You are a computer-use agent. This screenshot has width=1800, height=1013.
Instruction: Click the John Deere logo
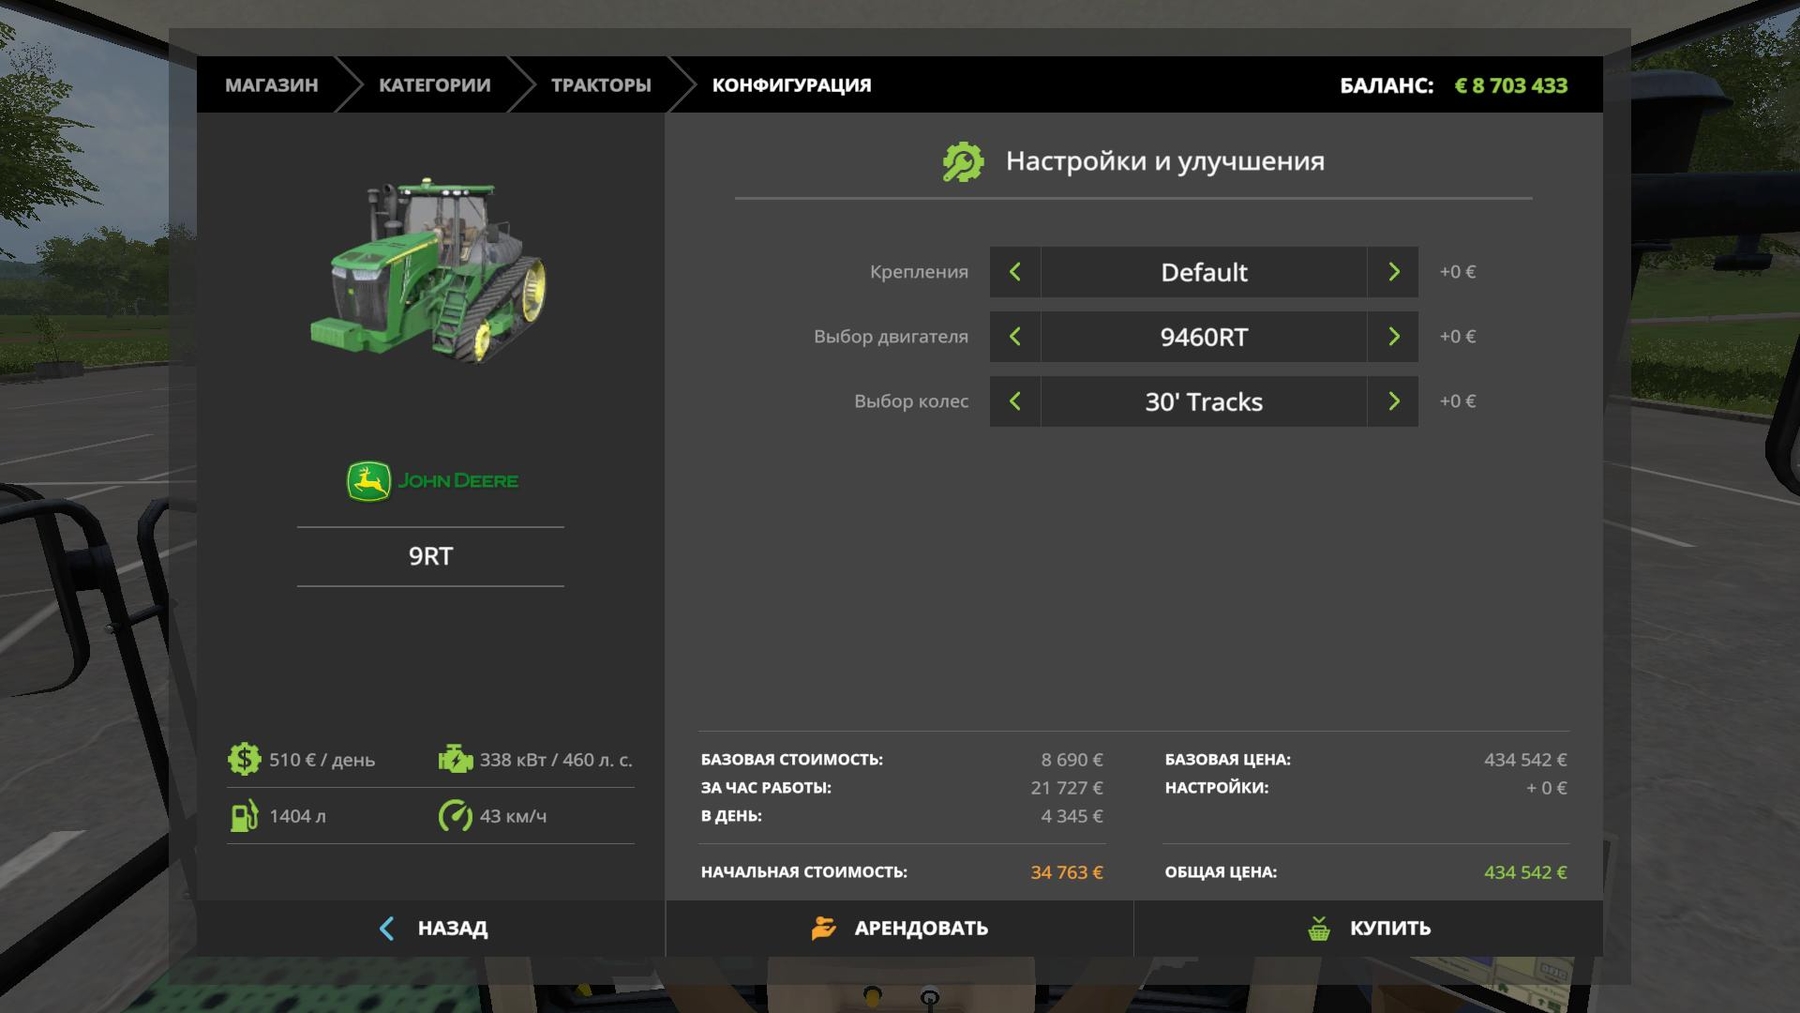pos(431,481)
